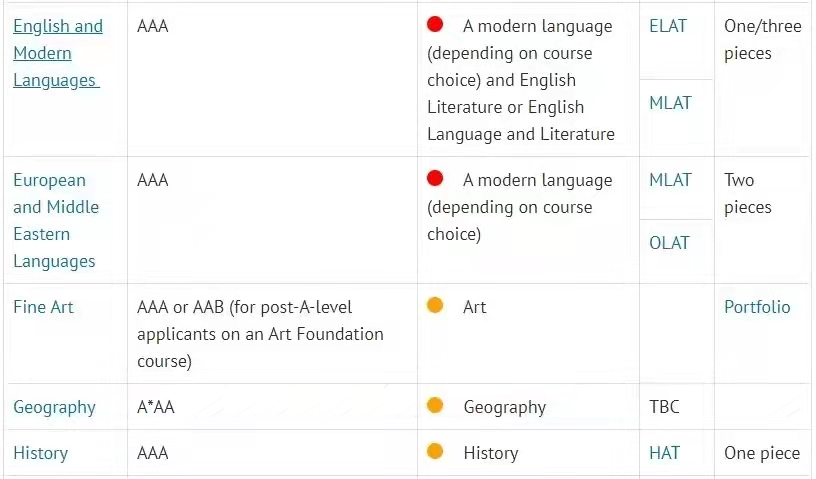816x479 pixels.
Task: Click red dot in European languages row
Action: coord(435,178)
